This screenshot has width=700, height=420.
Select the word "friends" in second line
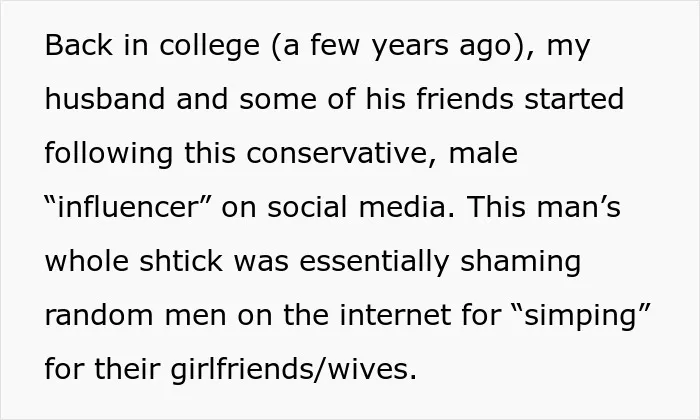[x=465, y=99]
